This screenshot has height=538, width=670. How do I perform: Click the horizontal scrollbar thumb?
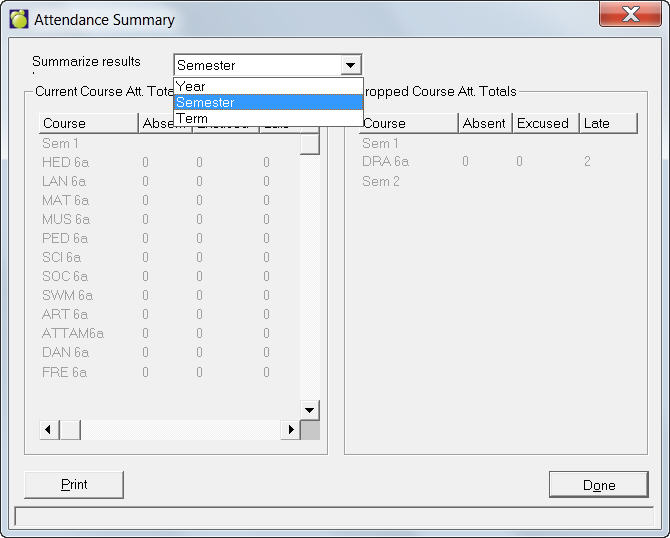click(70, 430)
